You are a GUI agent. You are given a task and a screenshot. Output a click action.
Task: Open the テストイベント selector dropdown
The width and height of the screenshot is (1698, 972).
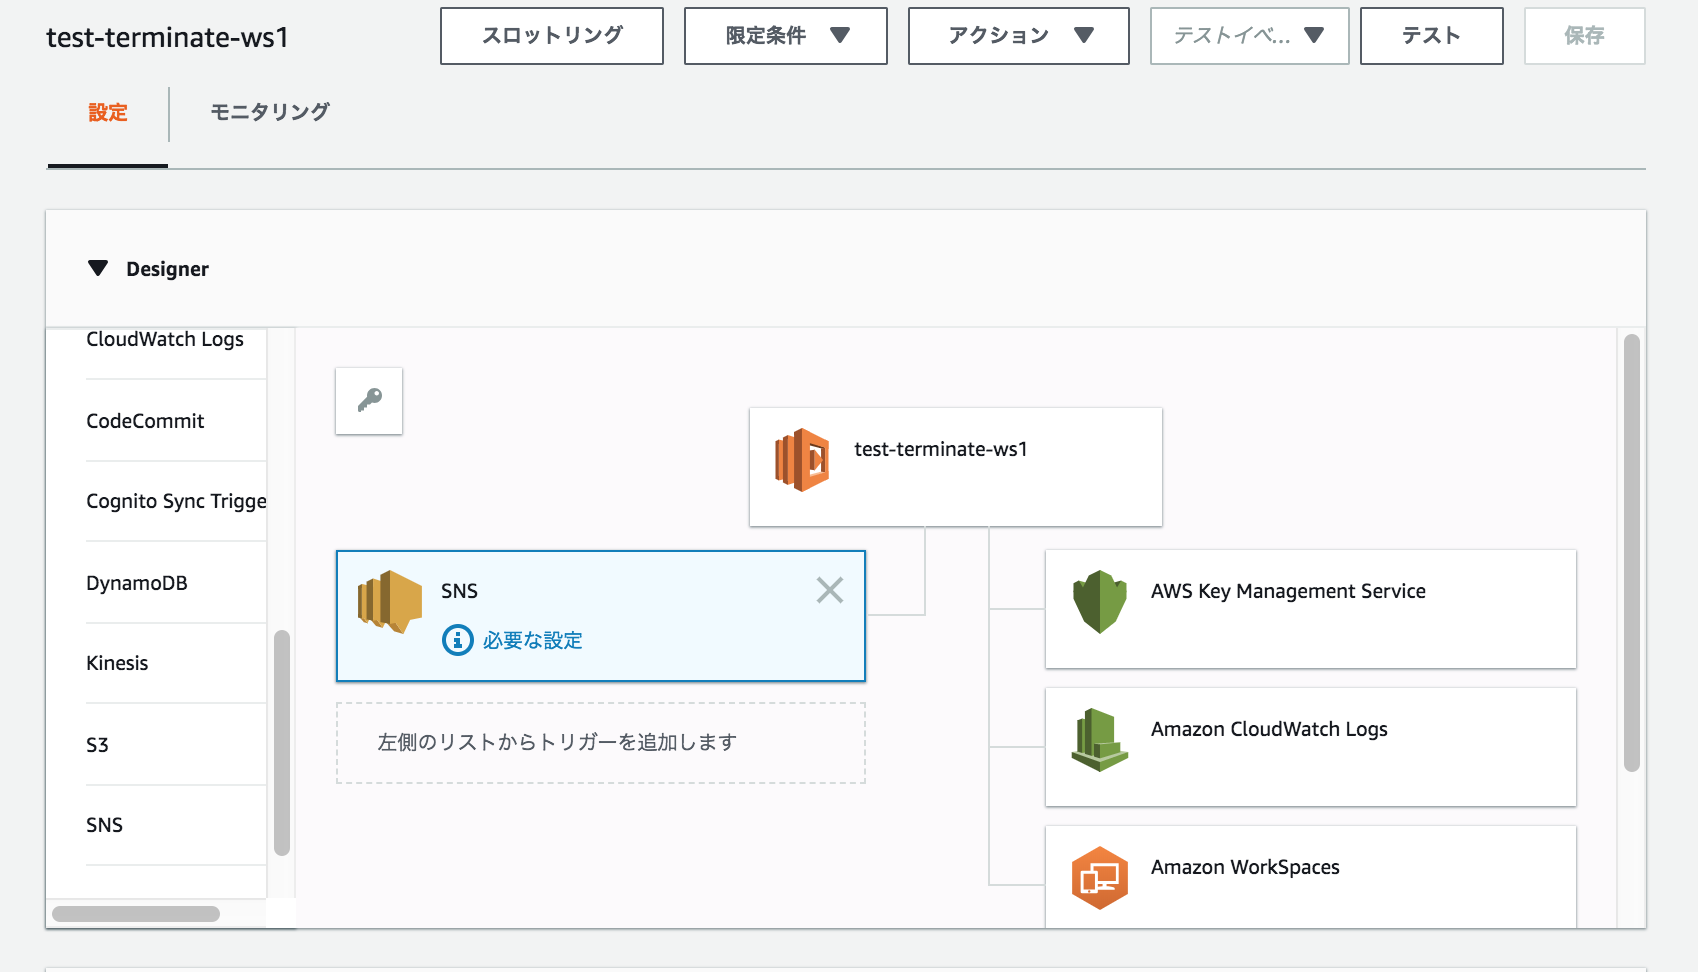[x=1250, y=36]
